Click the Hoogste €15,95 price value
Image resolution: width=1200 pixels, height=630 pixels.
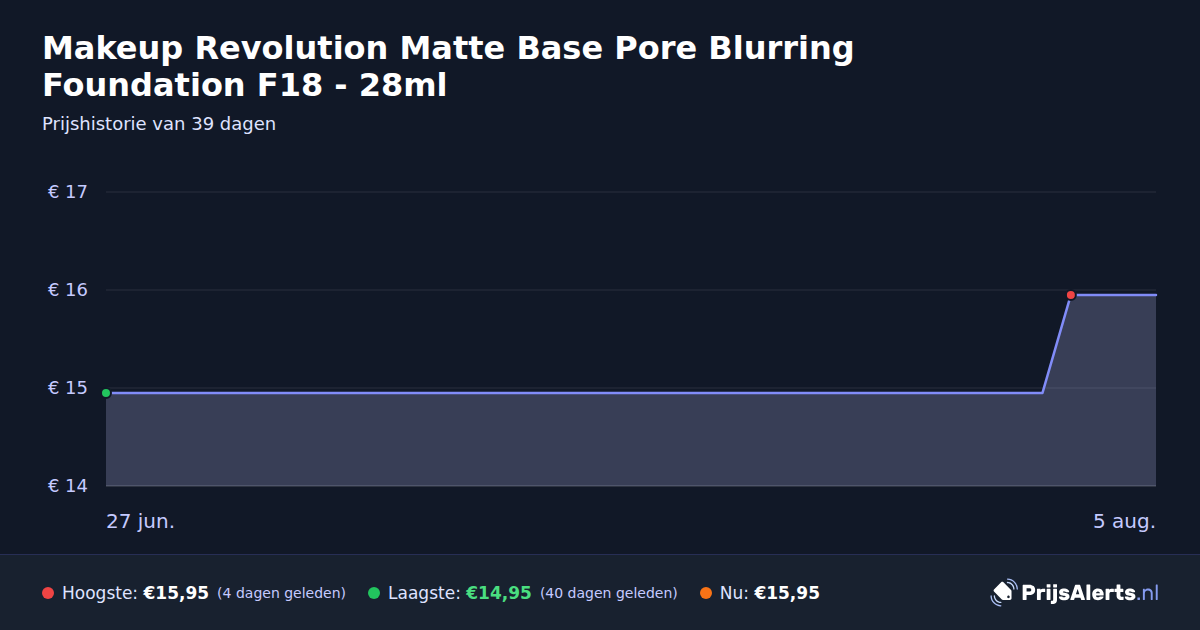(x=176, y=593)
